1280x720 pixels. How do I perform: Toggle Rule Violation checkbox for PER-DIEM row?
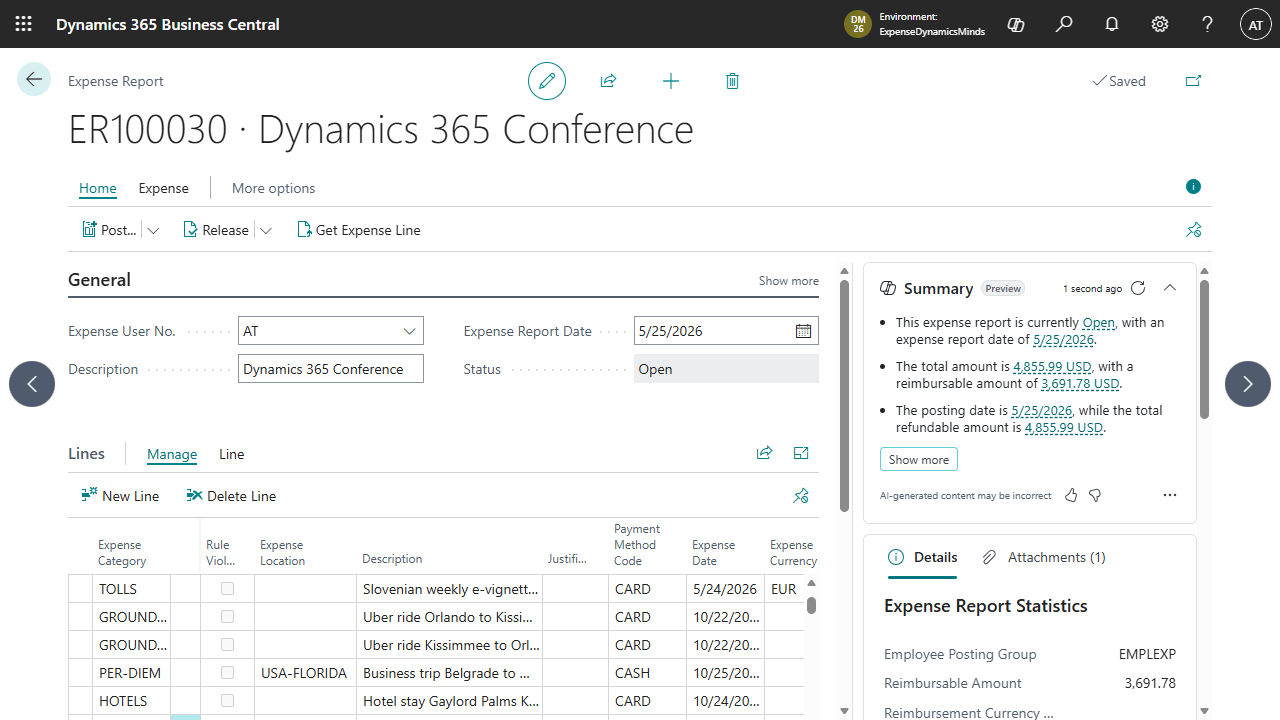click(227, 673)
